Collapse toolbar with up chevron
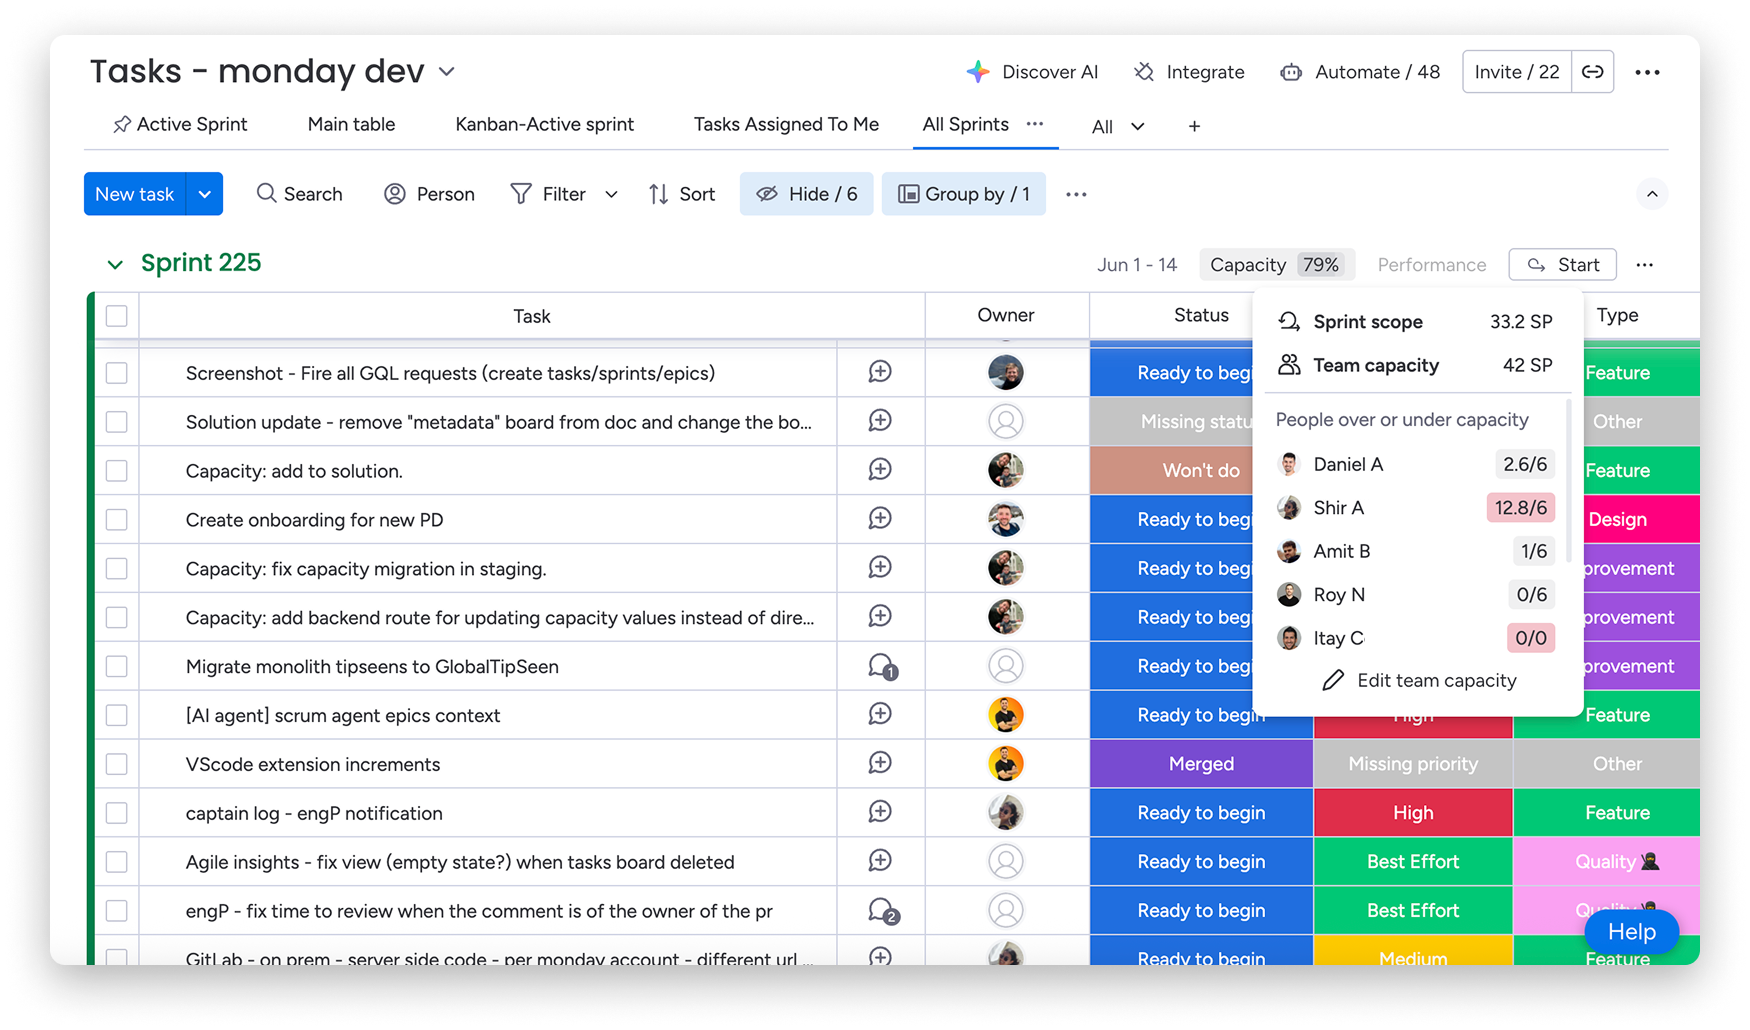1750x1030 pixels. (x=1652, y=194)
